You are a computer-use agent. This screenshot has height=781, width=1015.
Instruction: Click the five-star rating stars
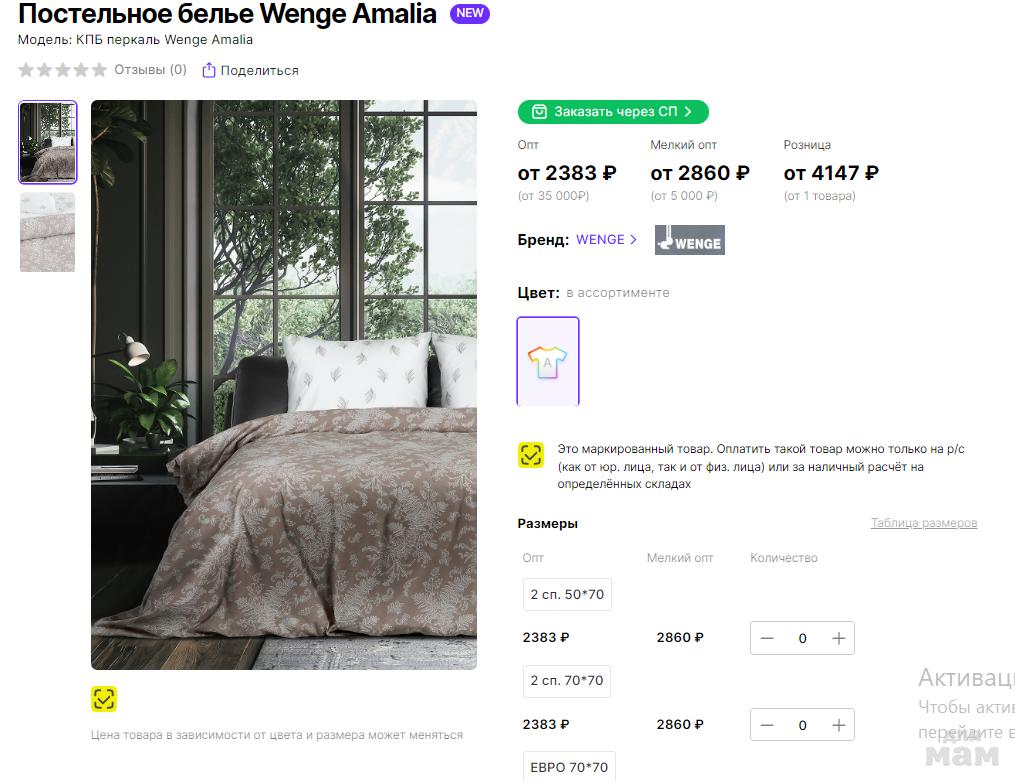point(62,70)
